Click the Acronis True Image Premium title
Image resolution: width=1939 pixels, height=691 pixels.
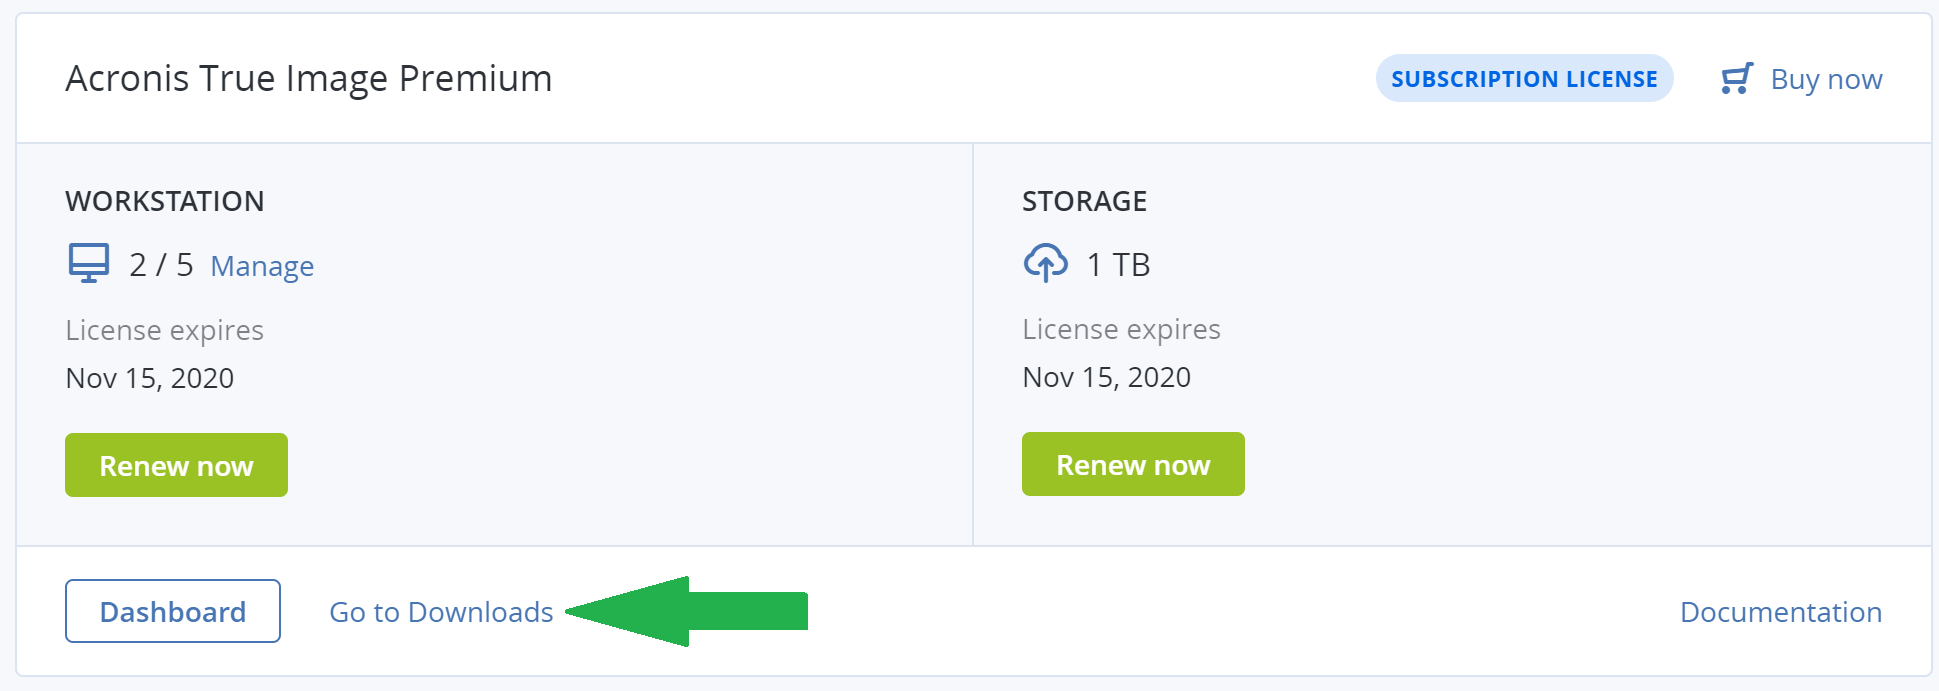tap(308, 78)
